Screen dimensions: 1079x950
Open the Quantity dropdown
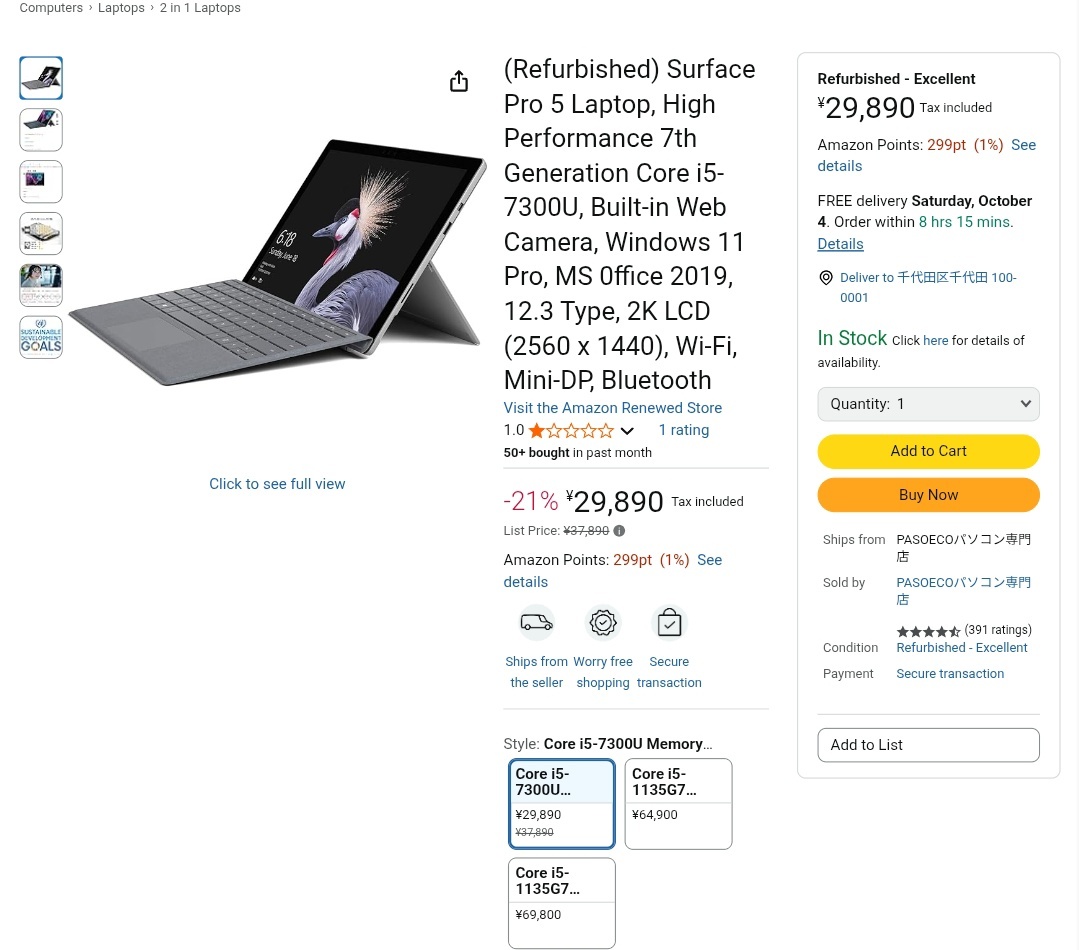click(x=928, y=404)
